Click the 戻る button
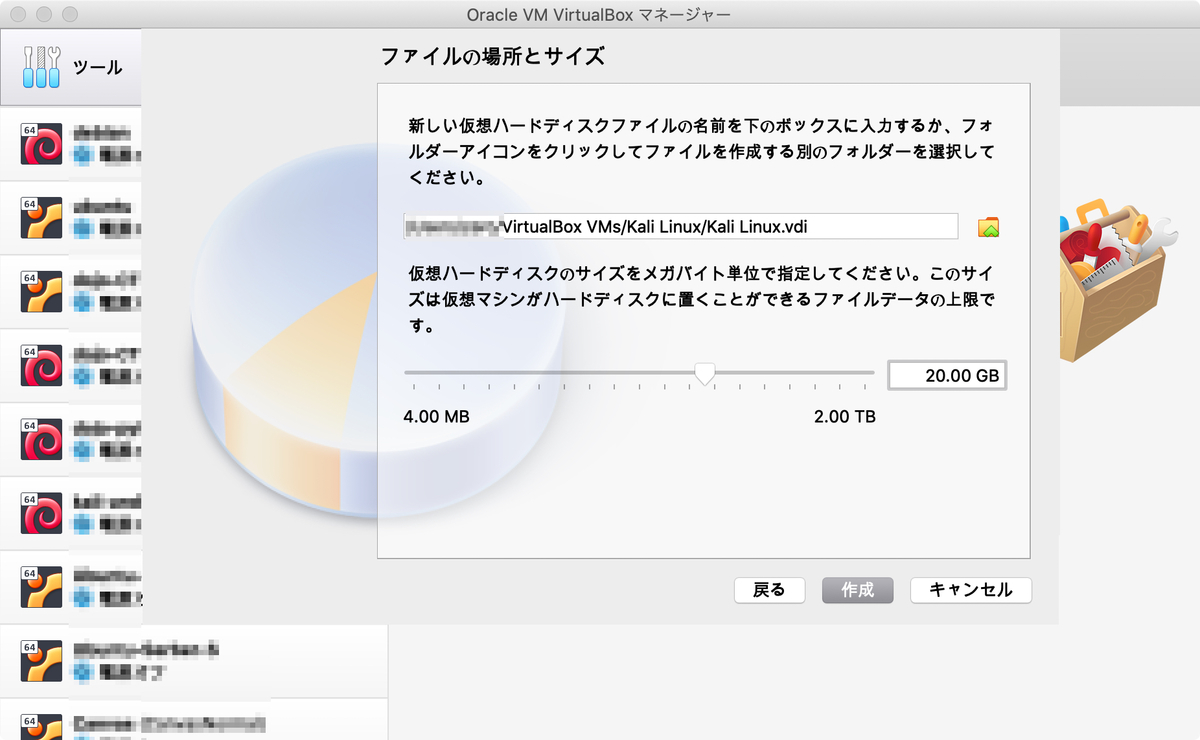1200x740 pixels. click(x=768, y=590)
